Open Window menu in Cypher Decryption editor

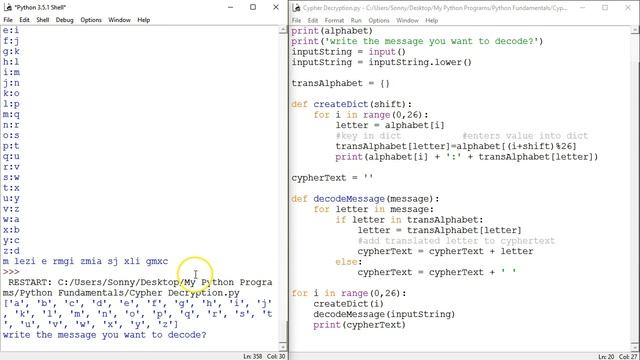tap(407, 20)
